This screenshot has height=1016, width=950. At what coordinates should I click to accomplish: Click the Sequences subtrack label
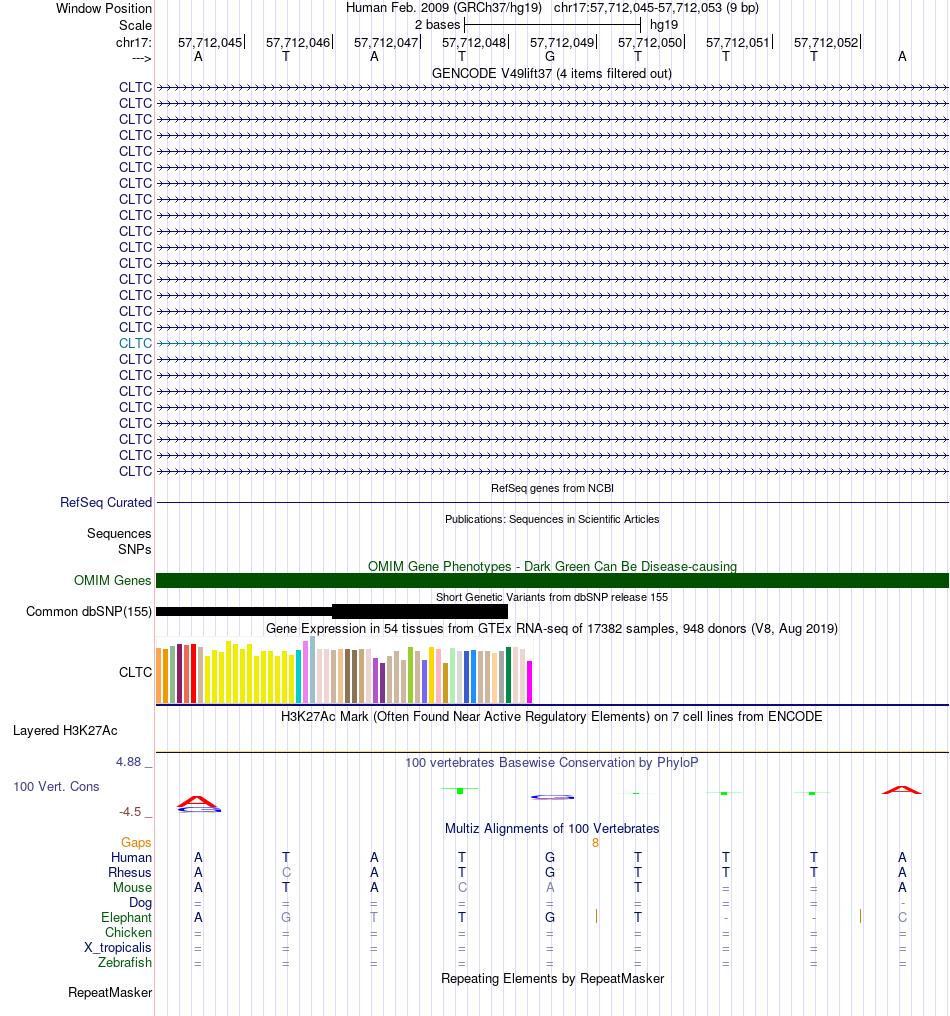[119, 533]
